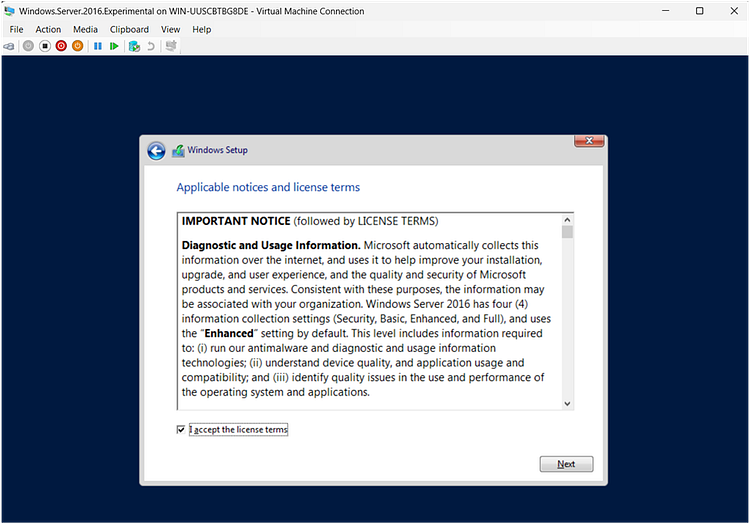Viewport: 750px width, 524px height.
Task: Minimize the Virtual Machine Connection window
Action: 665,11
